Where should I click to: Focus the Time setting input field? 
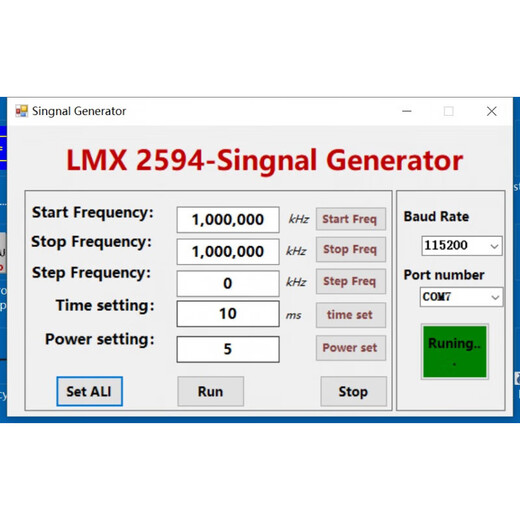pyautogui.click(x=228, y=314)
